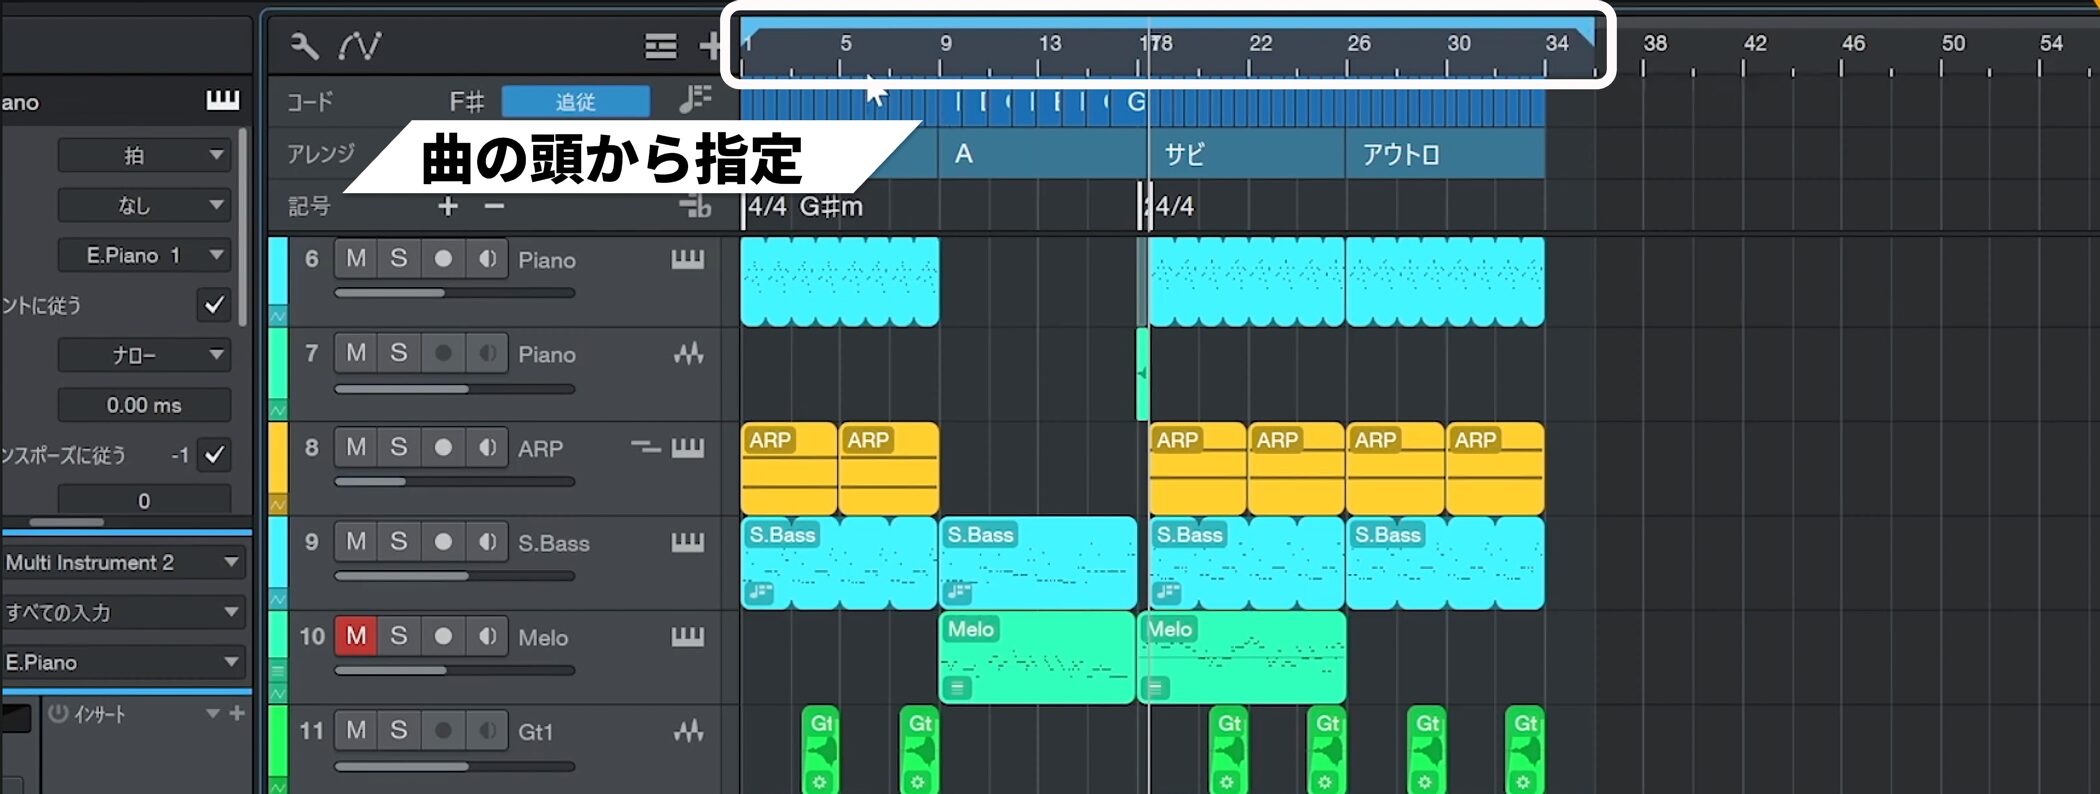The height and width of the screenshot is (794, 2100).
Task: Click waveform icon on Gt1 track
Action: [x=687, y=732]
